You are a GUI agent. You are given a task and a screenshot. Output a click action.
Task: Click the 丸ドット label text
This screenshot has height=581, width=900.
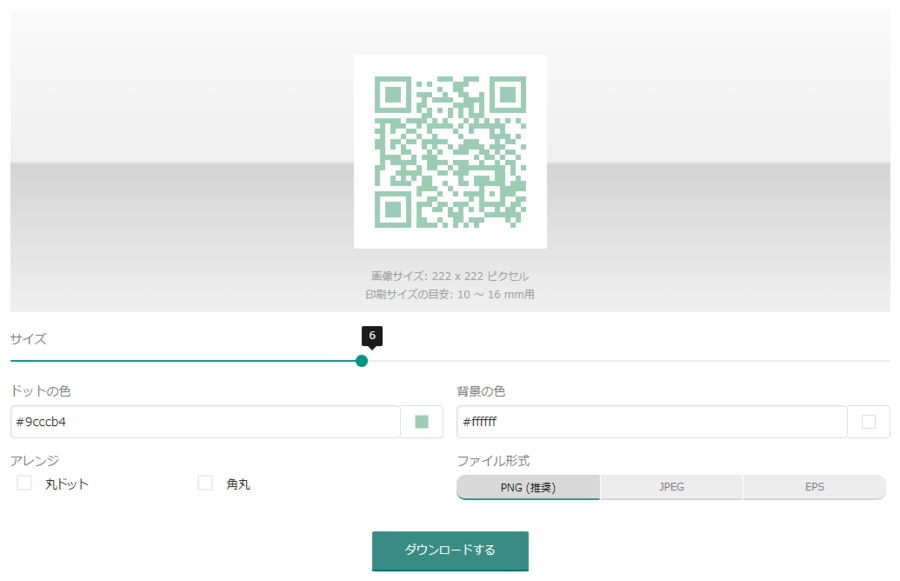click(67, 484)
